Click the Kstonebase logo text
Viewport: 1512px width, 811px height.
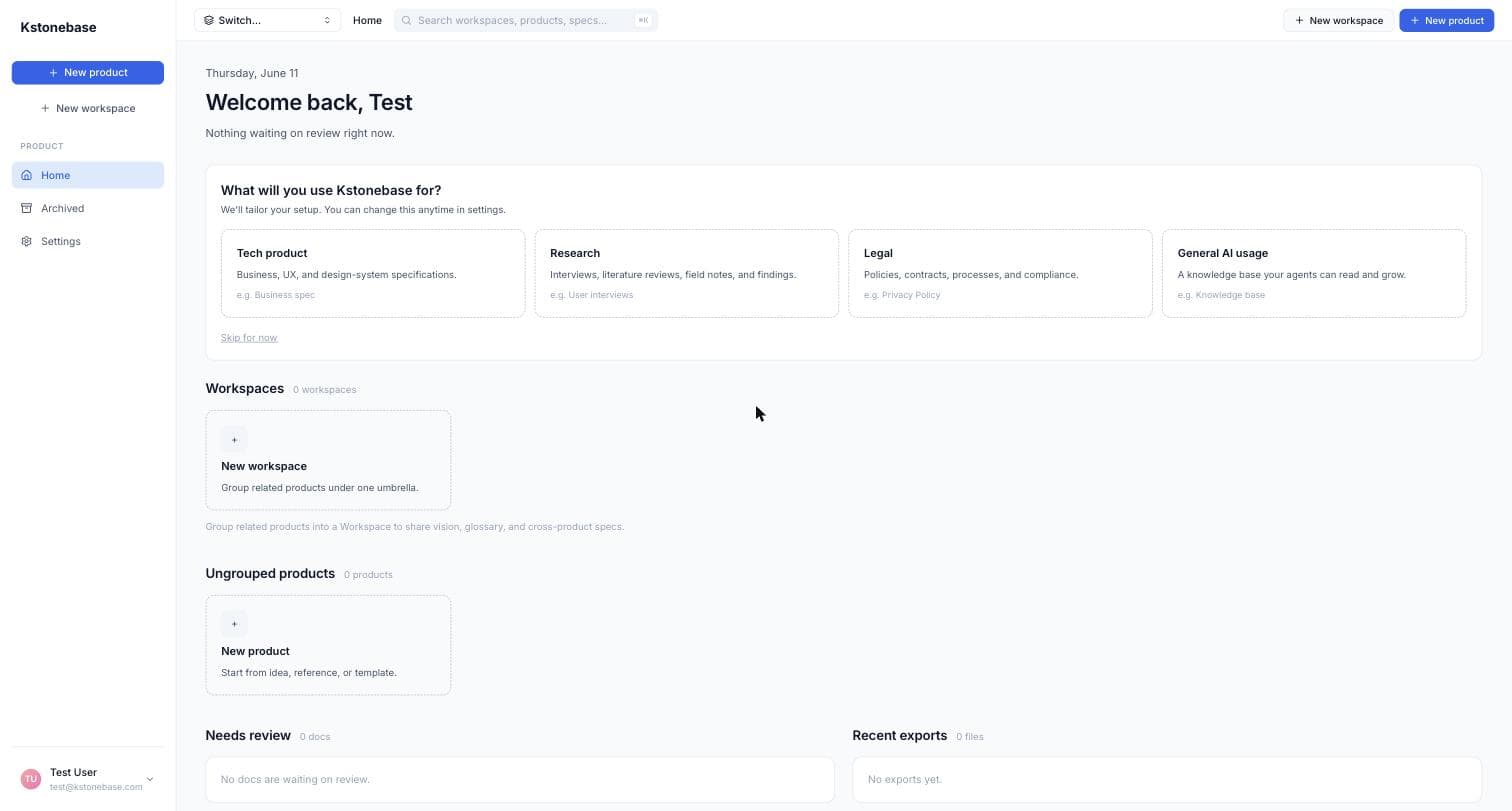[x=58, y=27]
